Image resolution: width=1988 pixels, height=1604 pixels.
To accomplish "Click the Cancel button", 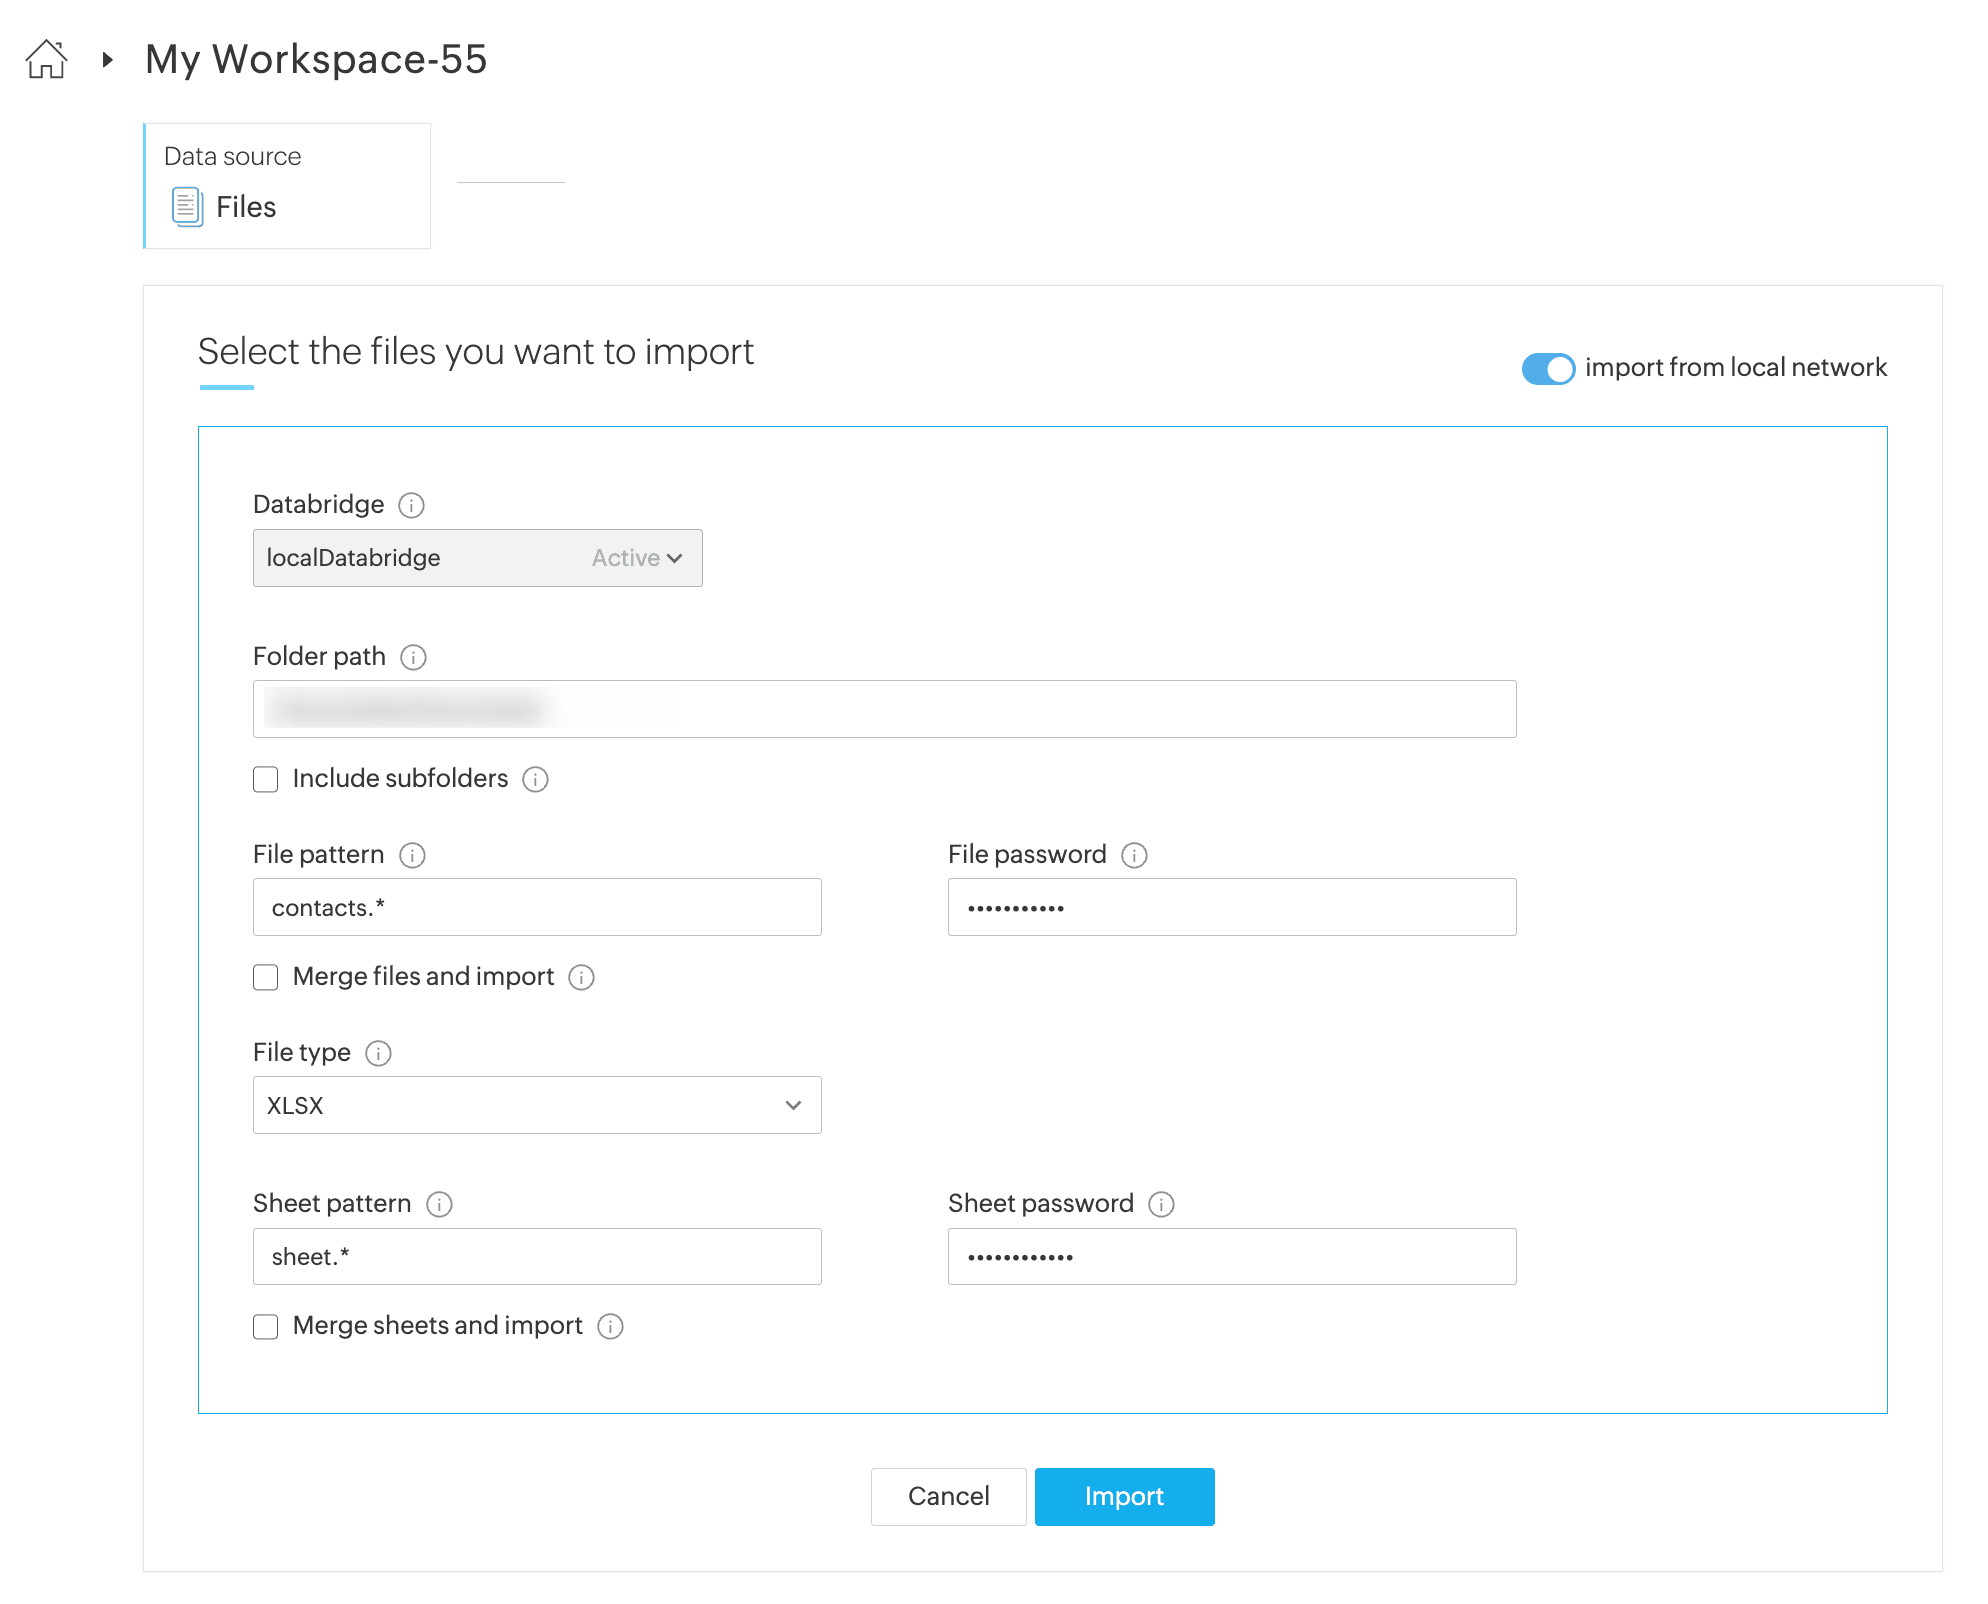I will (x=948, y=1496).
